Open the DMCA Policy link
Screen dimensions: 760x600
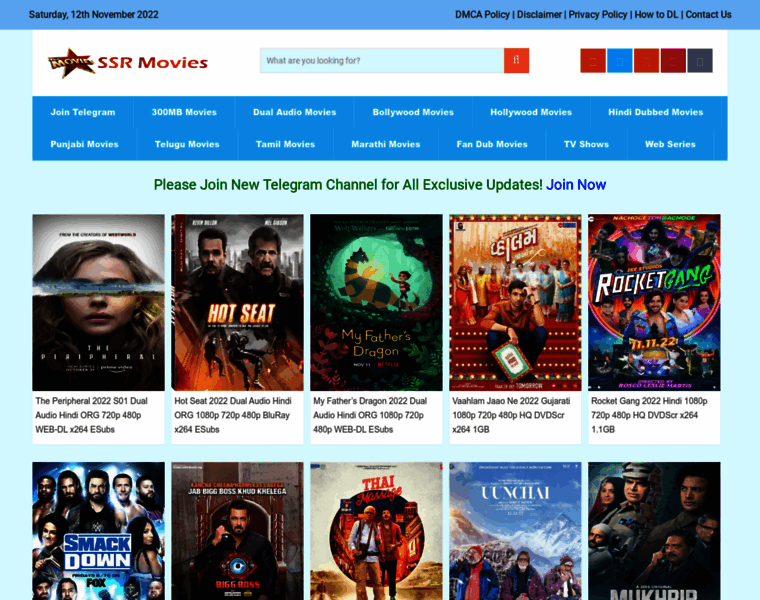(x=482, y=15)
